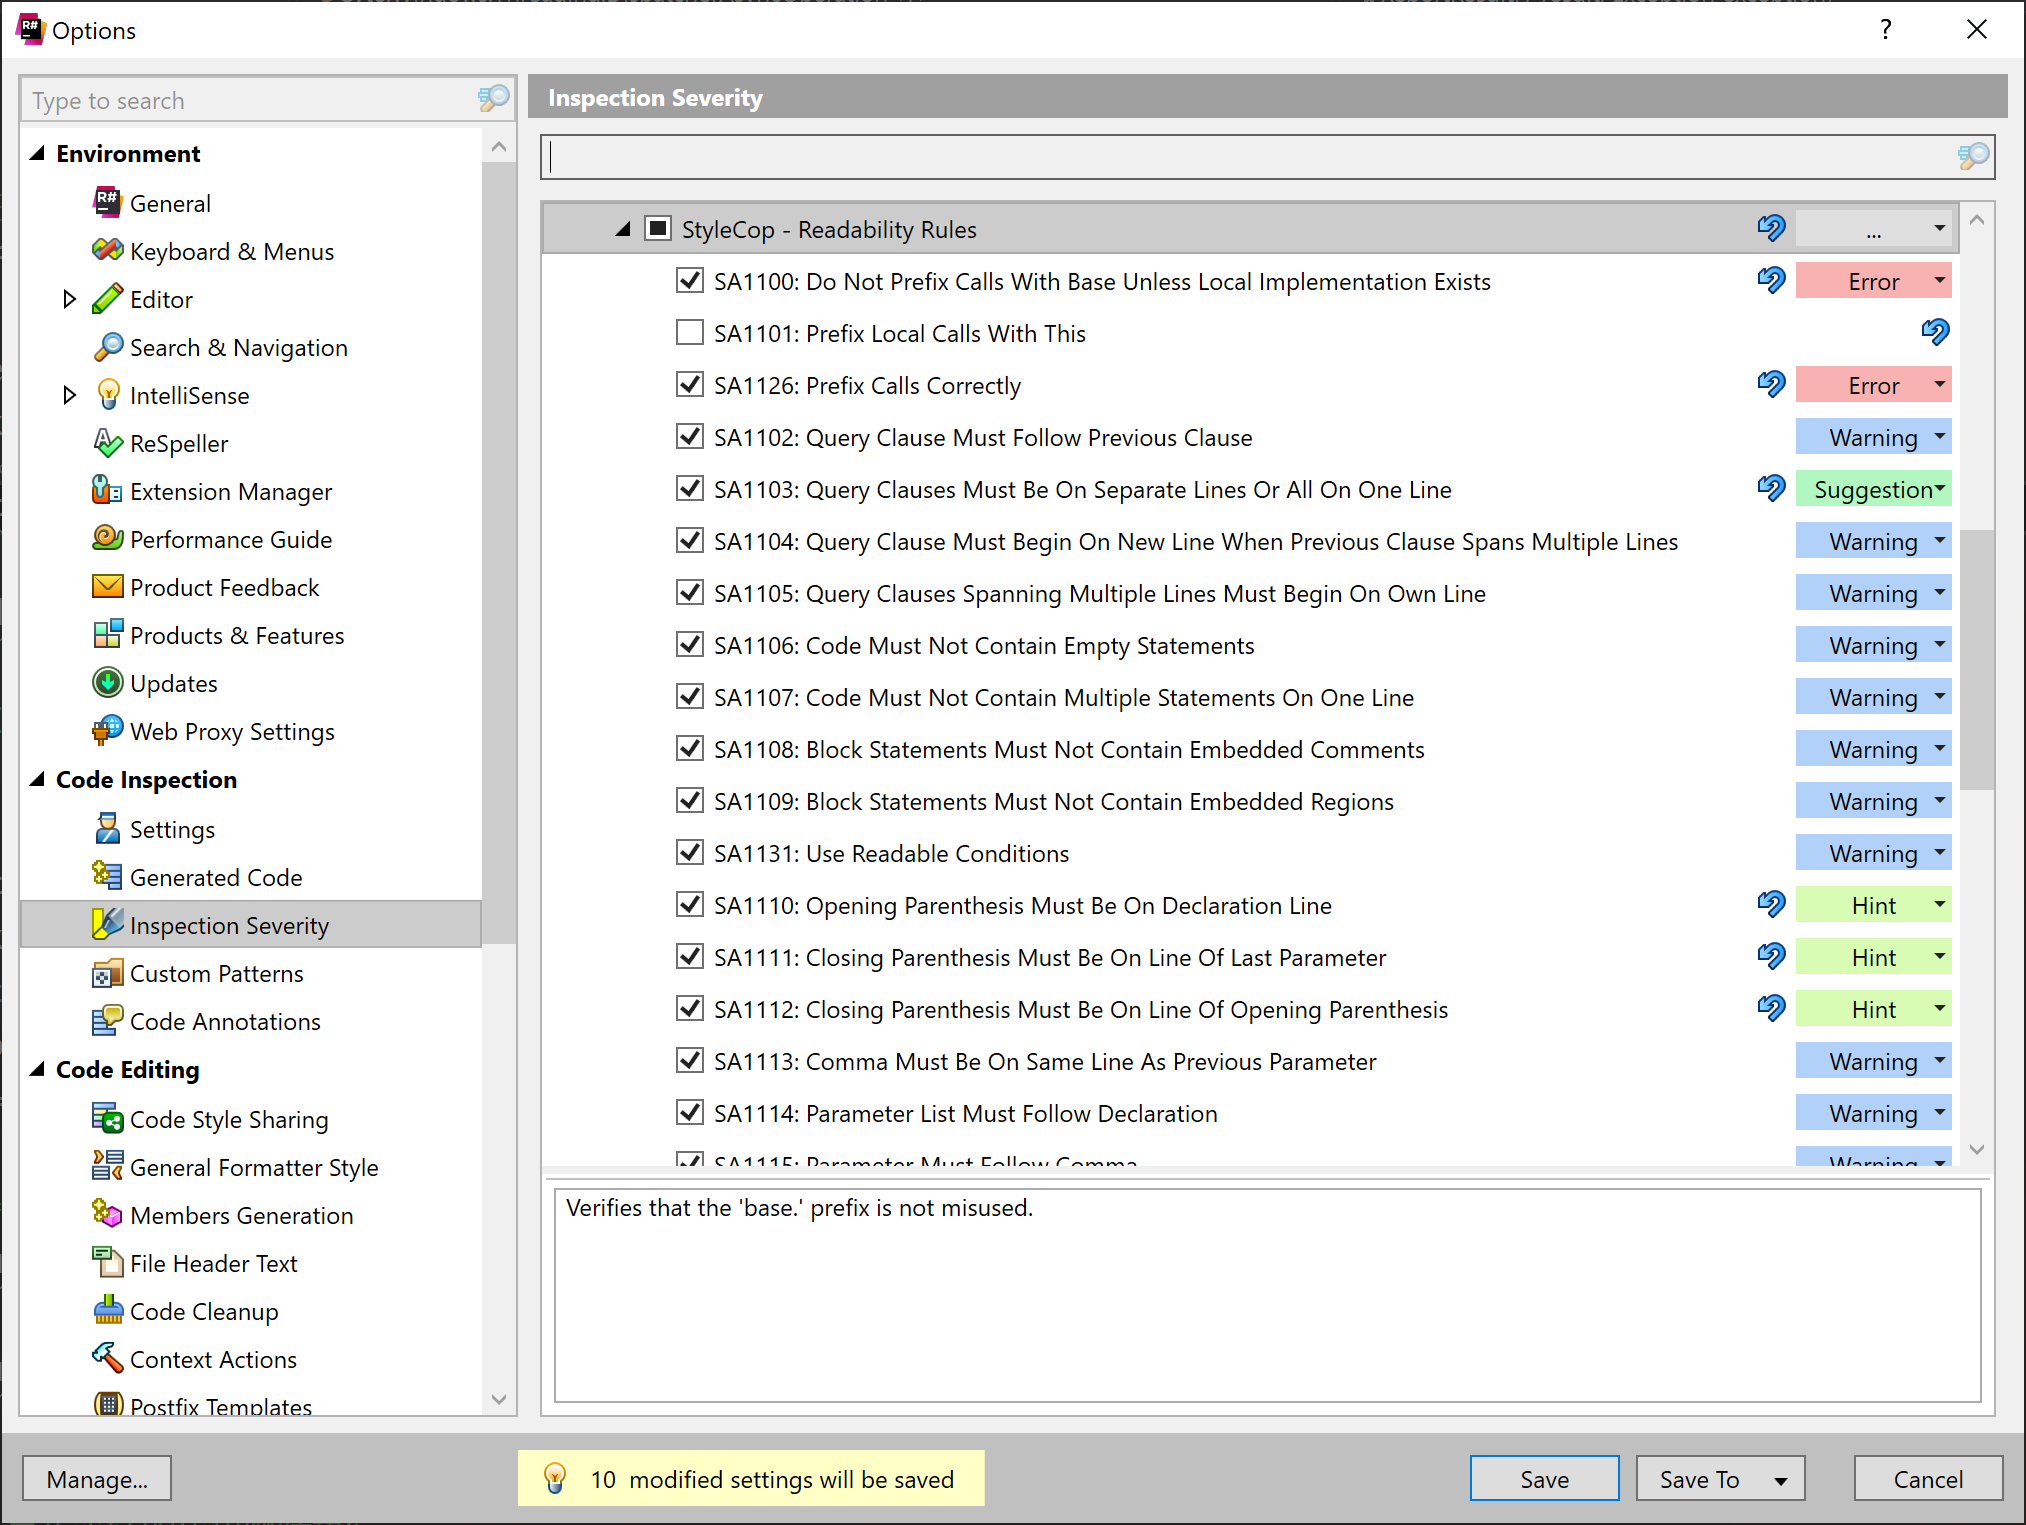Screen dimensions: 2026x1525
Task: Click the Manage button at bottom left
Action: [x=99, y=1479]
